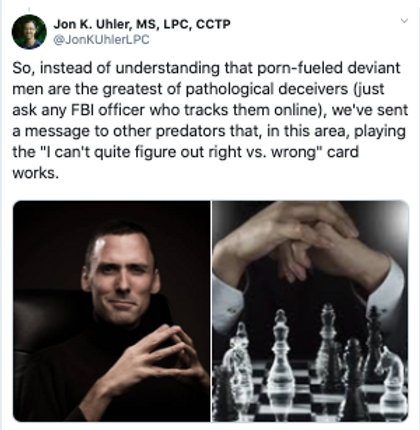Open the right photo with chess board

310,311
